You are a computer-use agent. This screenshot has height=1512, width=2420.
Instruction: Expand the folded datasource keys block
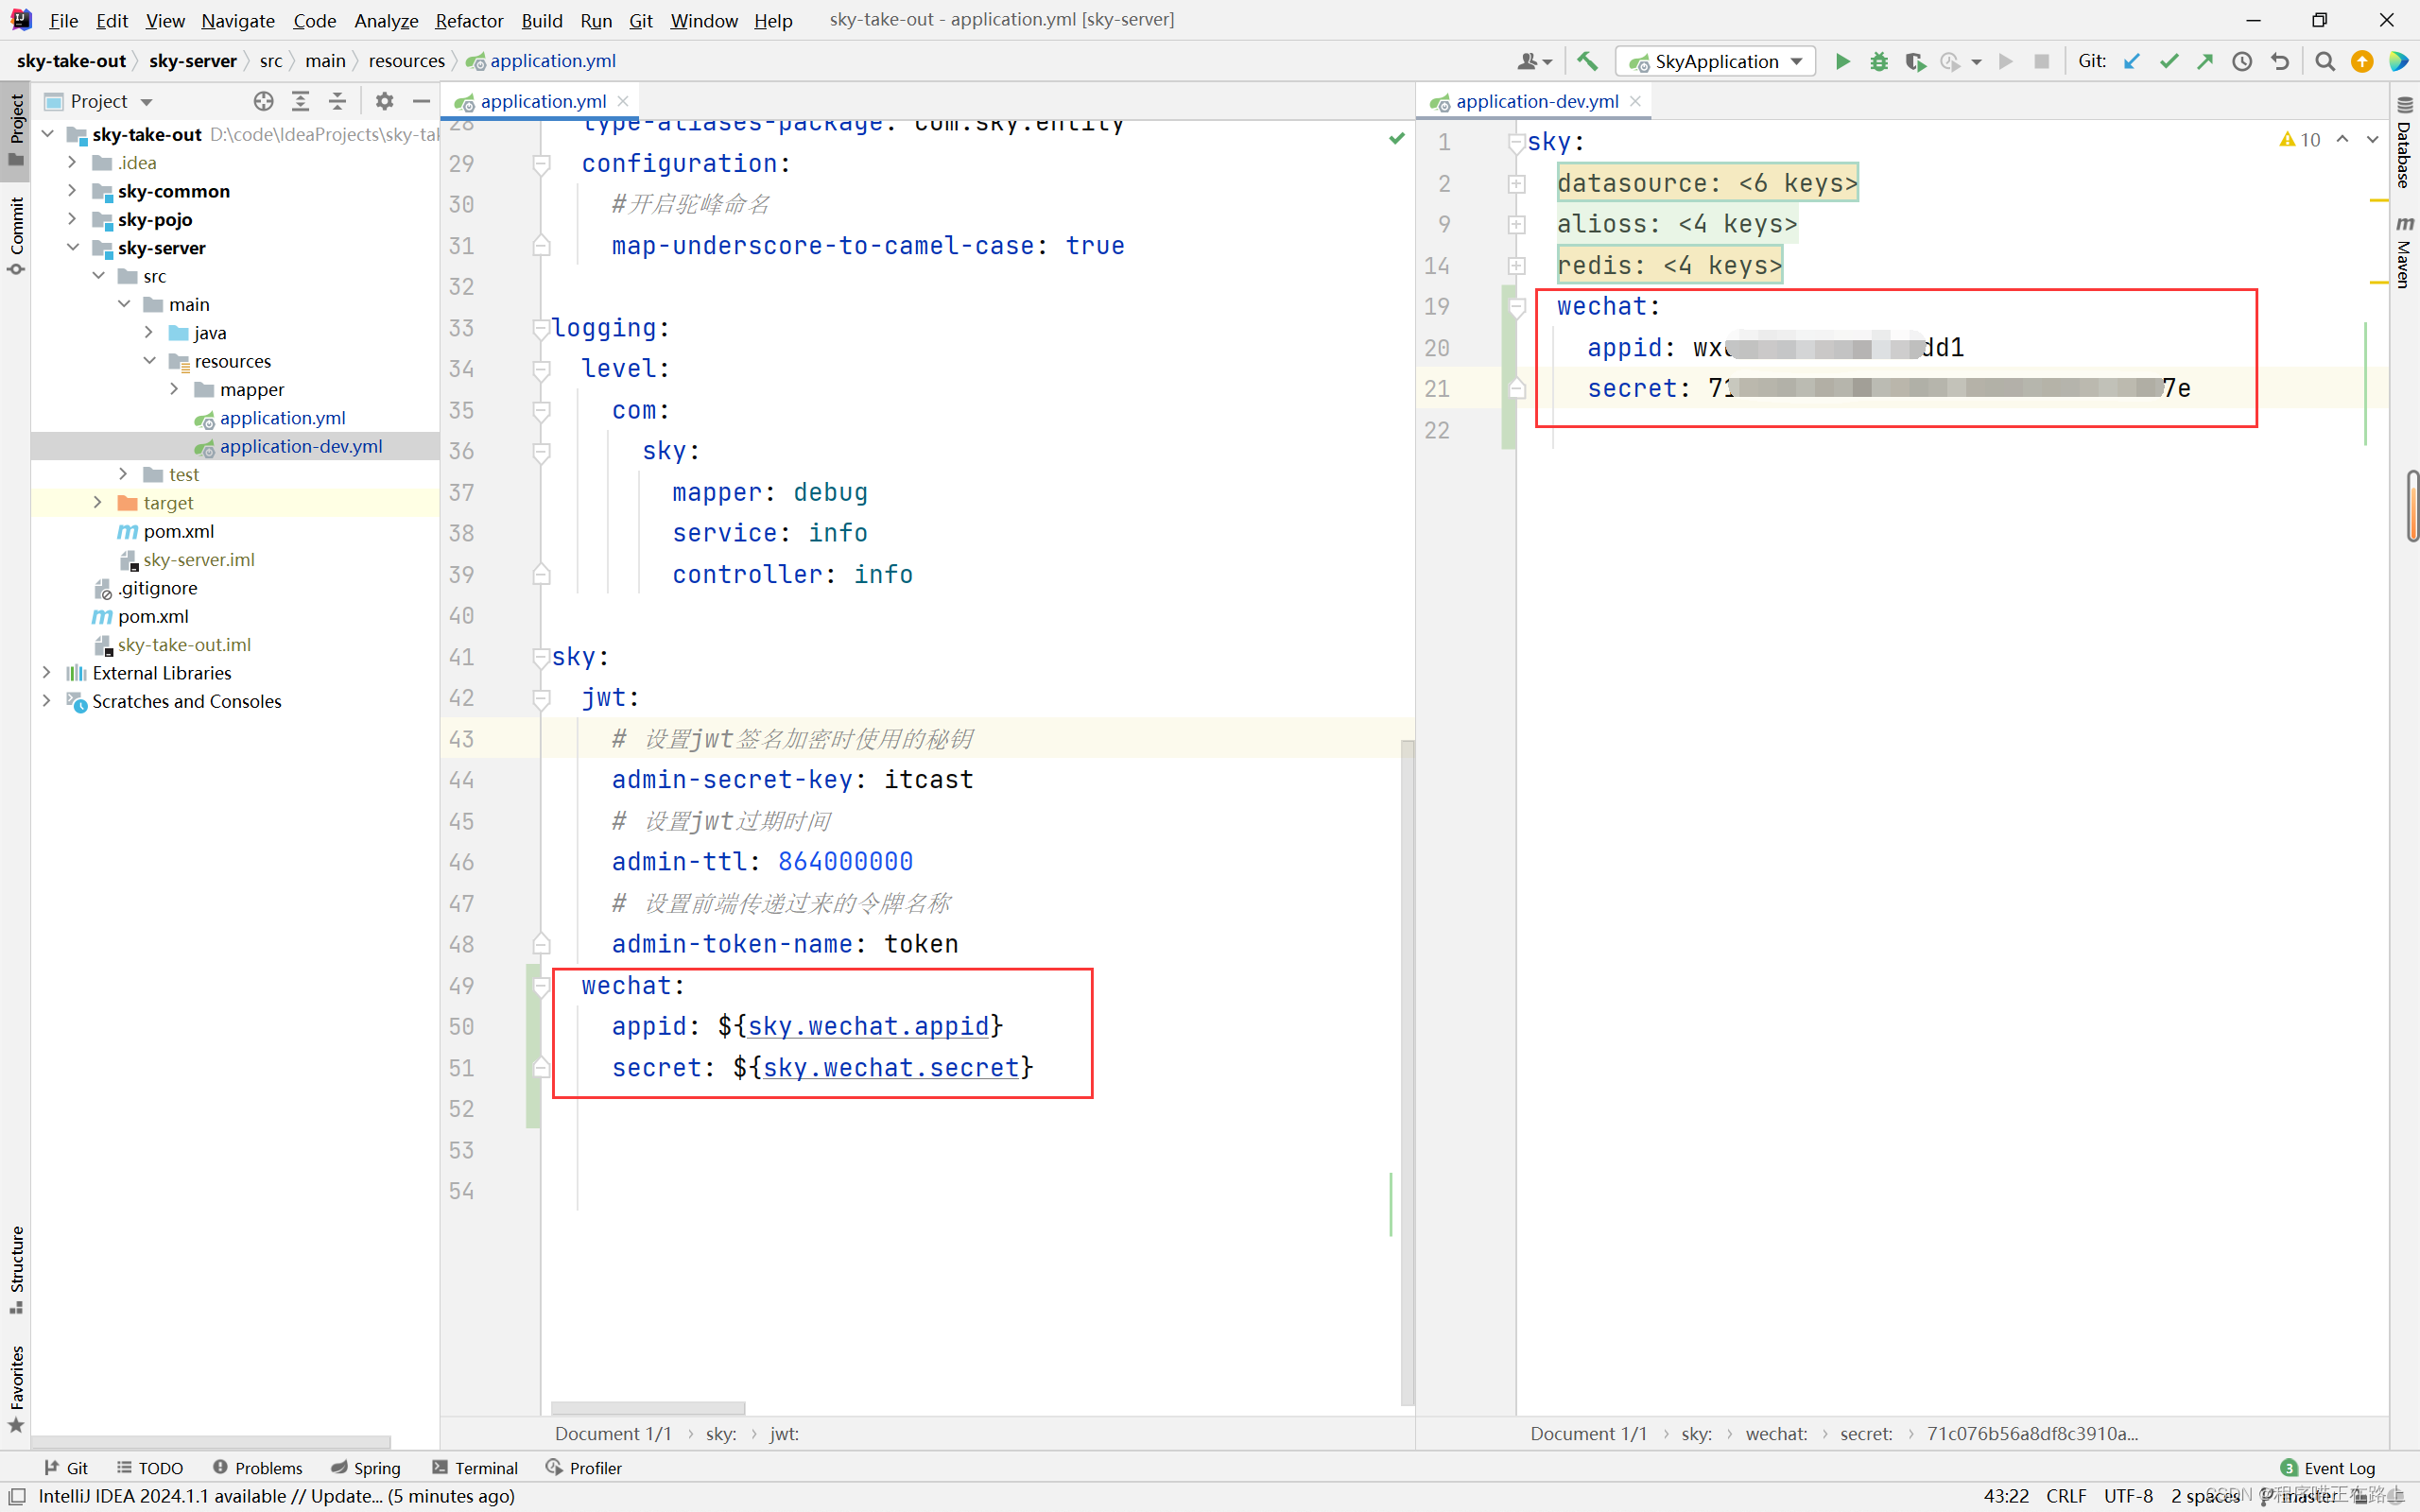[1517, 183]
